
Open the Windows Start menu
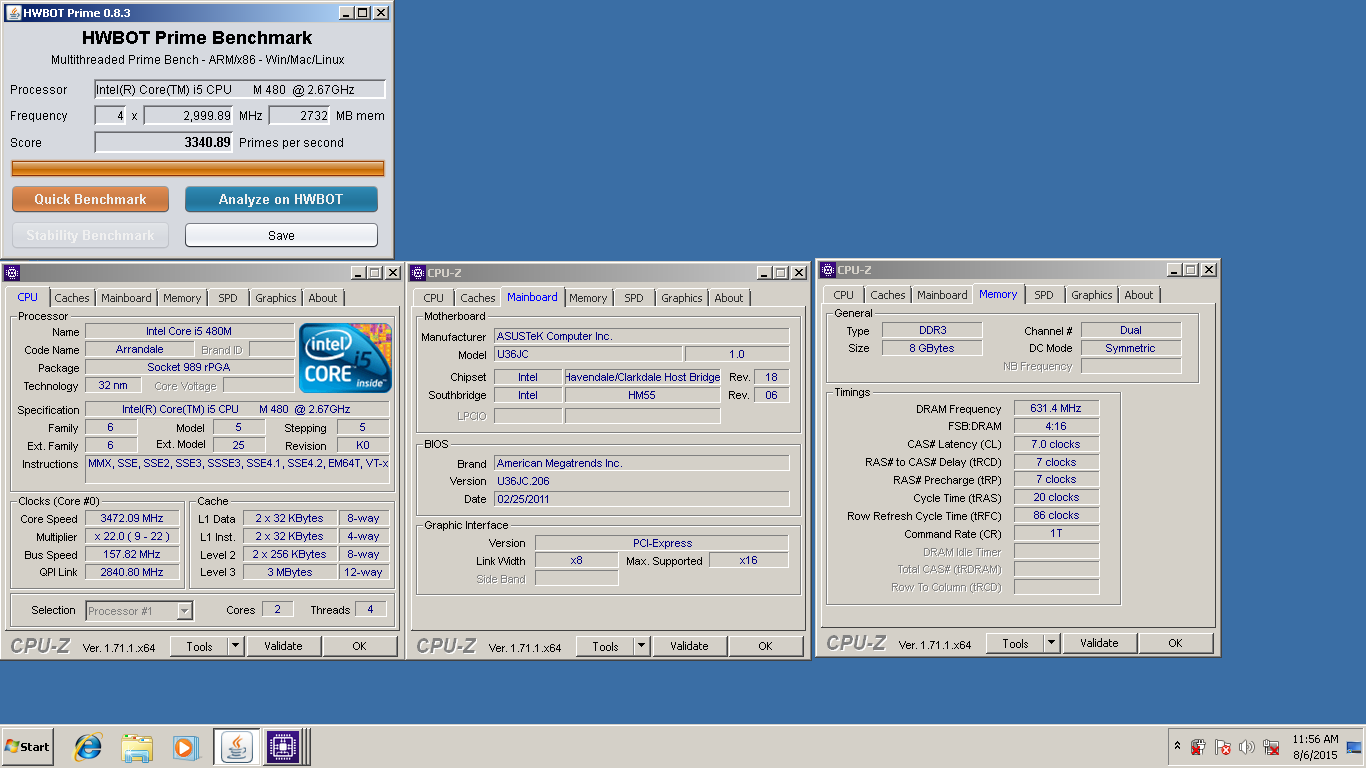point(28,747)
